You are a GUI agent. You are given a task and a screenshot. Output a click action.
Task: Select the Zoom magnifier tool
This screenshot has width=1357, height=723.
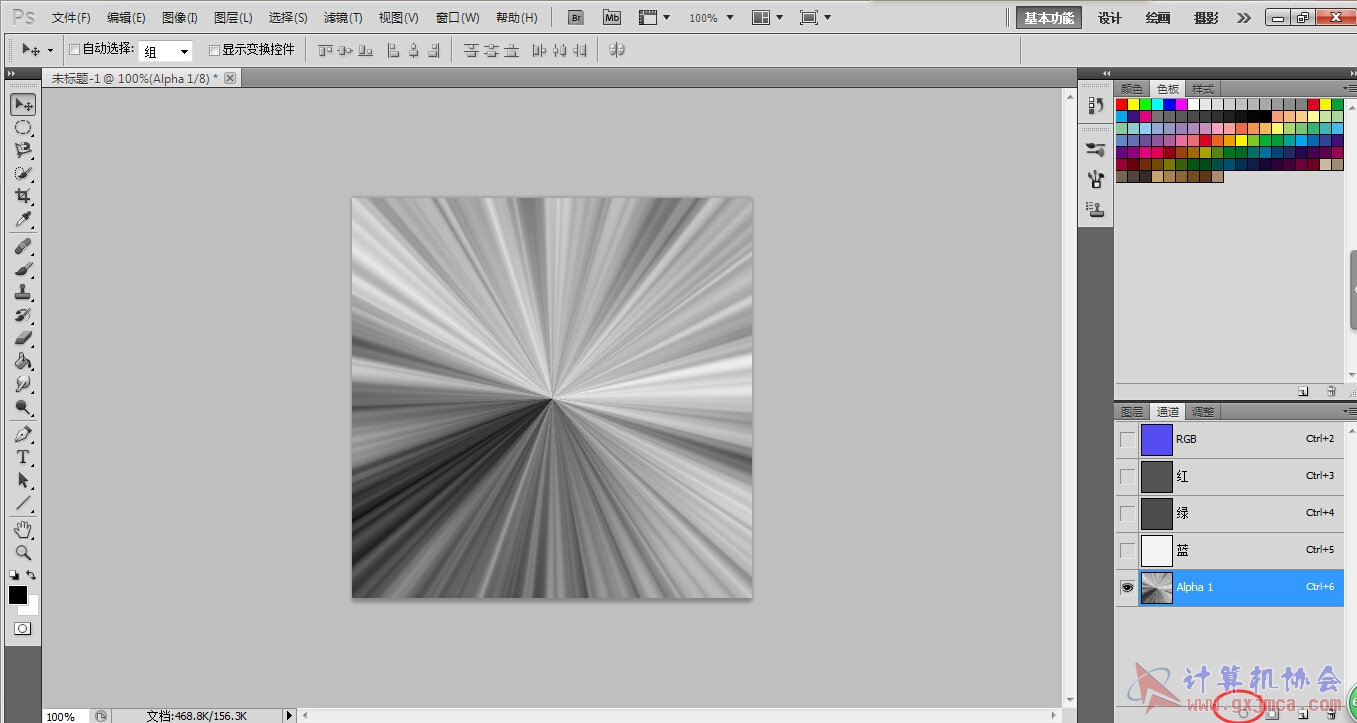(x=23, y=552)
